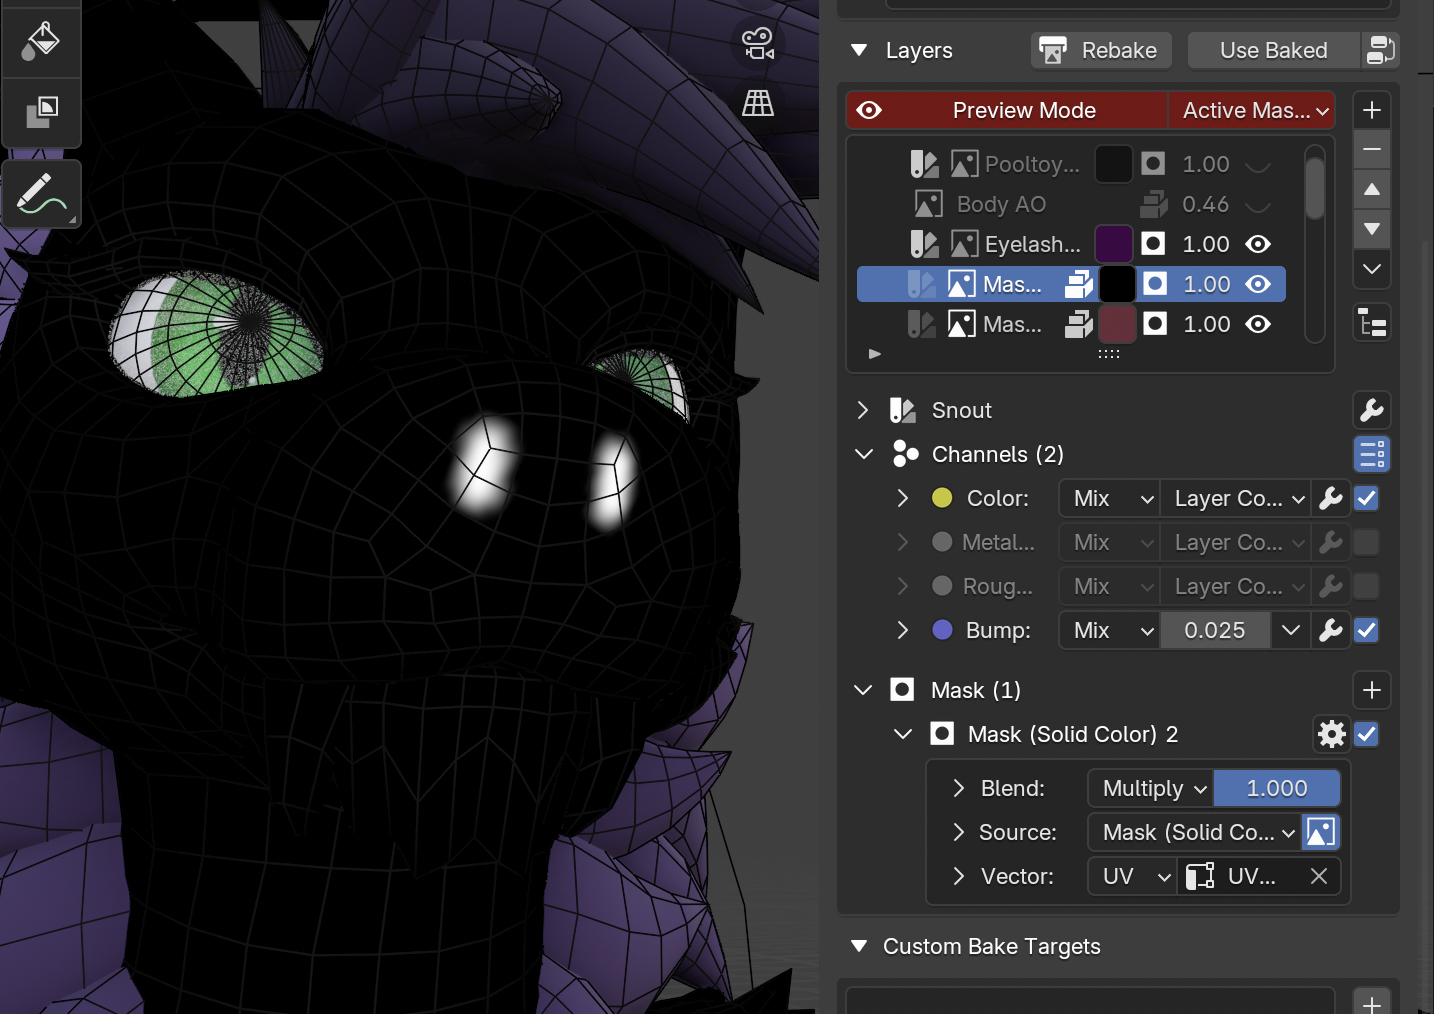Open the Eyelash layer purple color swatch
This screenshot has height=1014, width=1434.
point(1113,244)
